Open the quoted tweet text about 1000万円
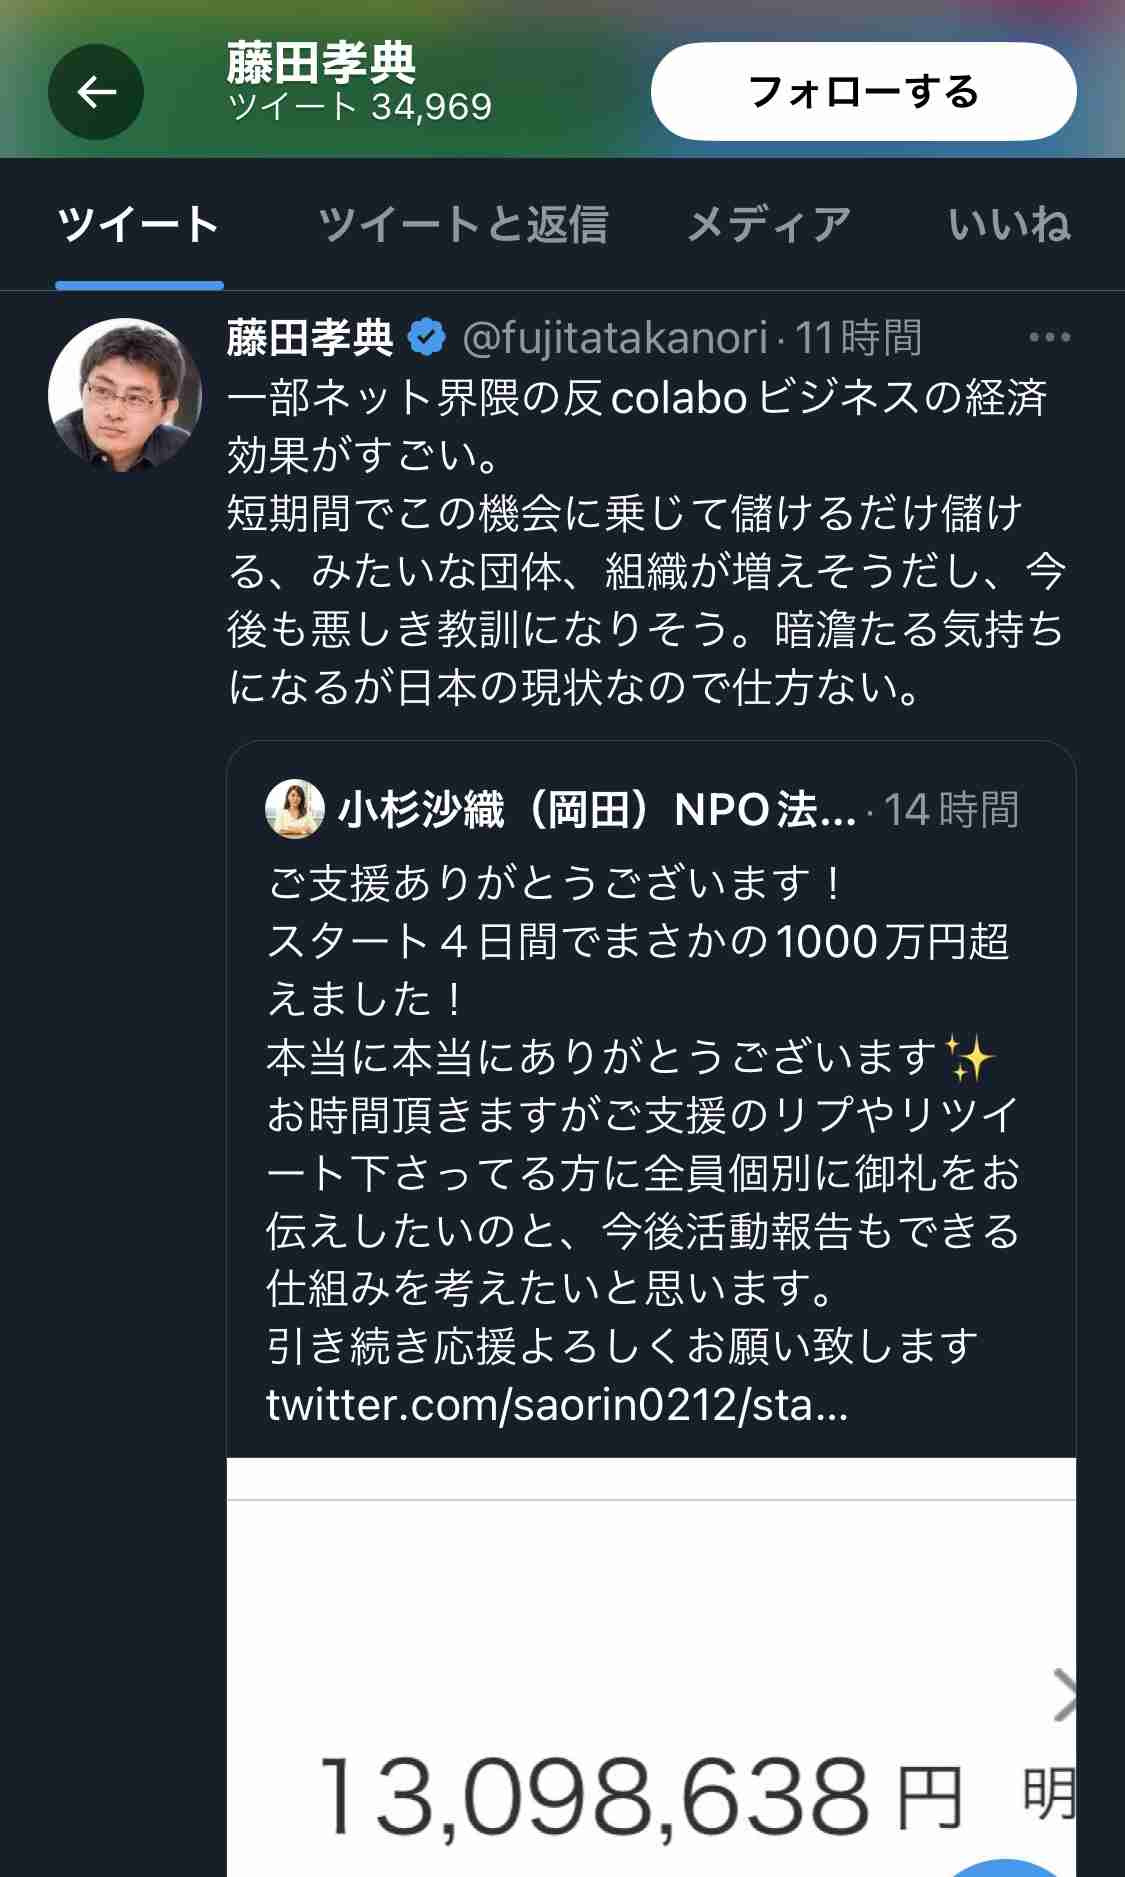This screenshot has height=1877, width=1125. coord(643,1115)
